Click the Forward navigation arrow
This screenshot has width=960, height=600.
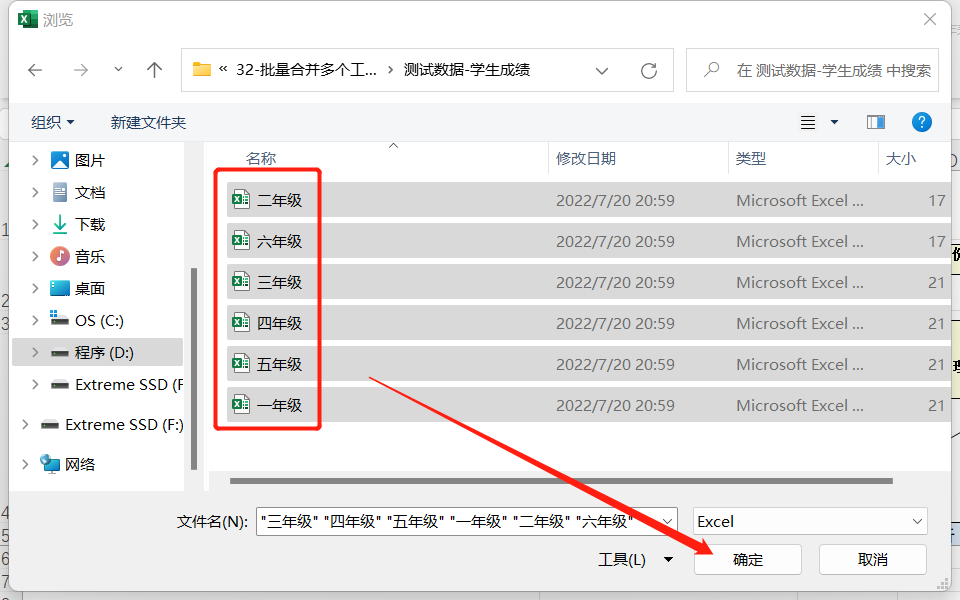tap(81, 70)
